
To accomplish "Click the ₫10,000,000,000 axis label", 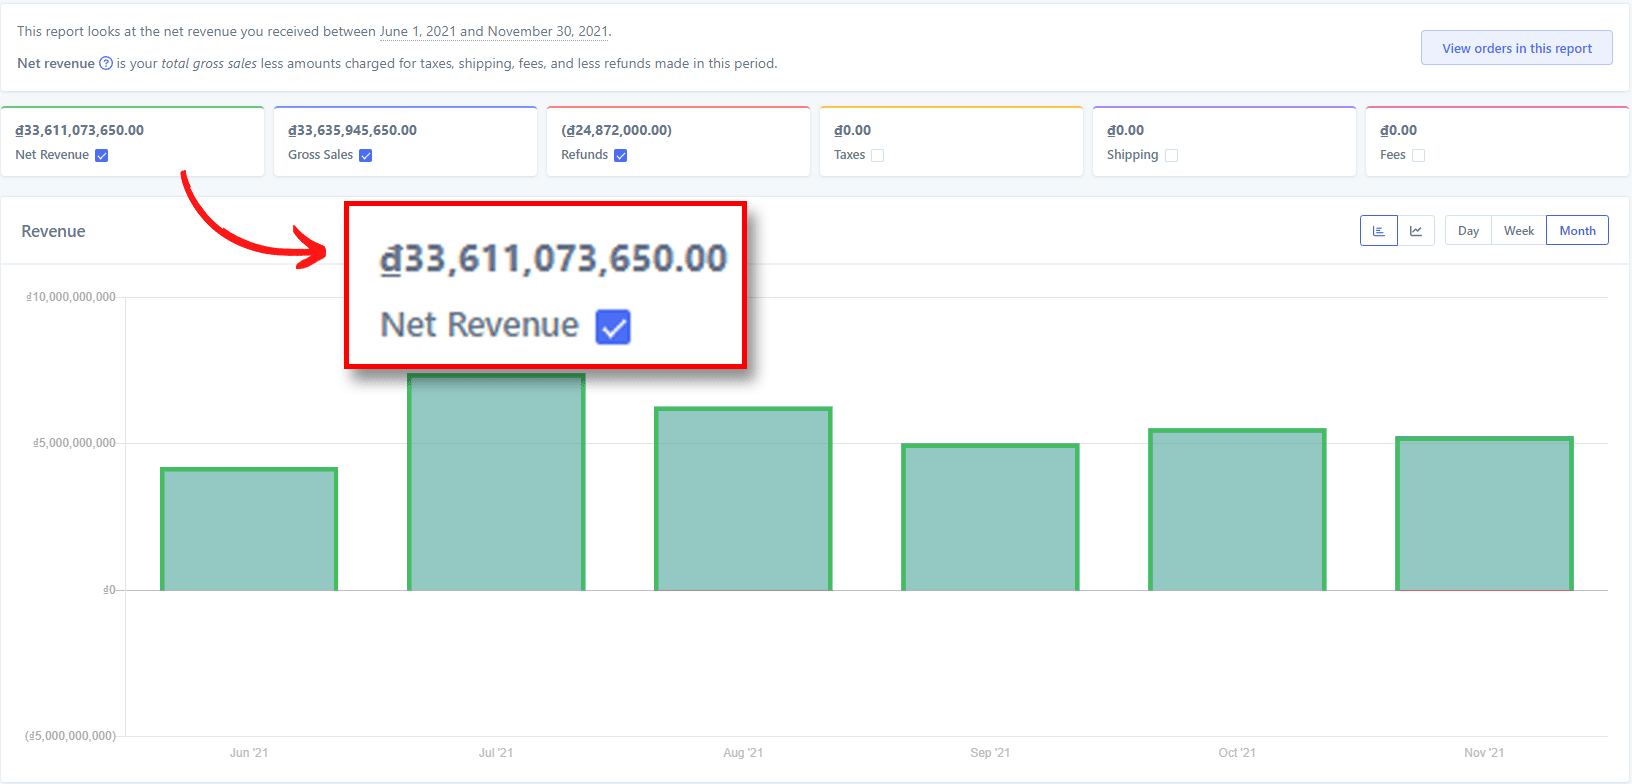I will [x=71, y=297].
